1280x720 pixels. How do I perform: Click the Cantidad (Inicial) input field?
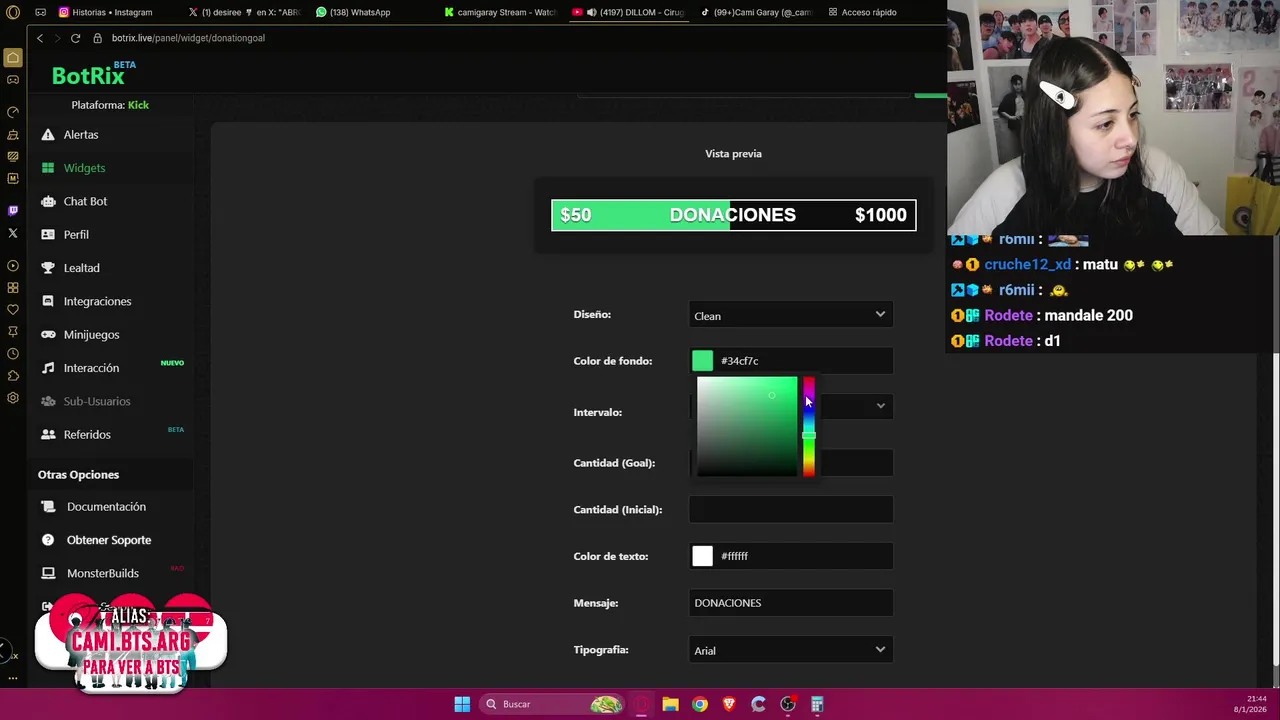coord(790,509)
